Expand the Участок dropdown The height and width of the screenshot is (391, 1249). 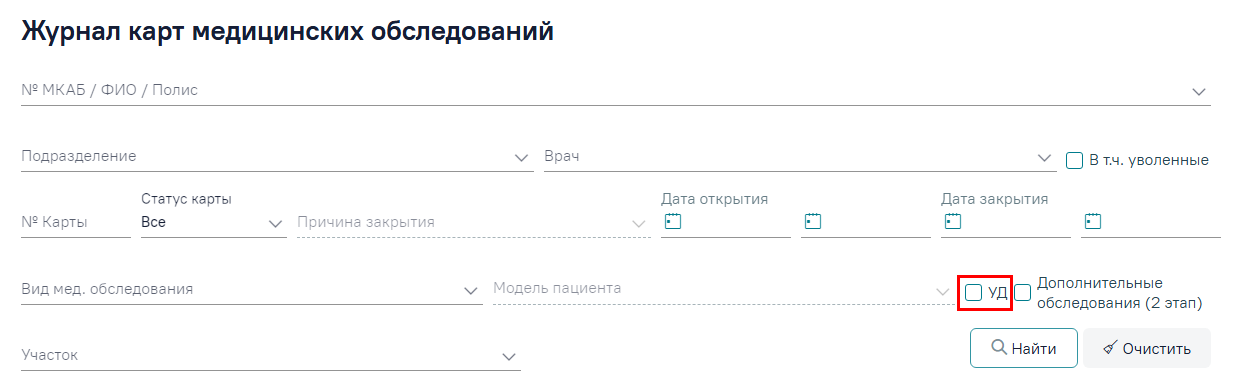tap(510, 356)
